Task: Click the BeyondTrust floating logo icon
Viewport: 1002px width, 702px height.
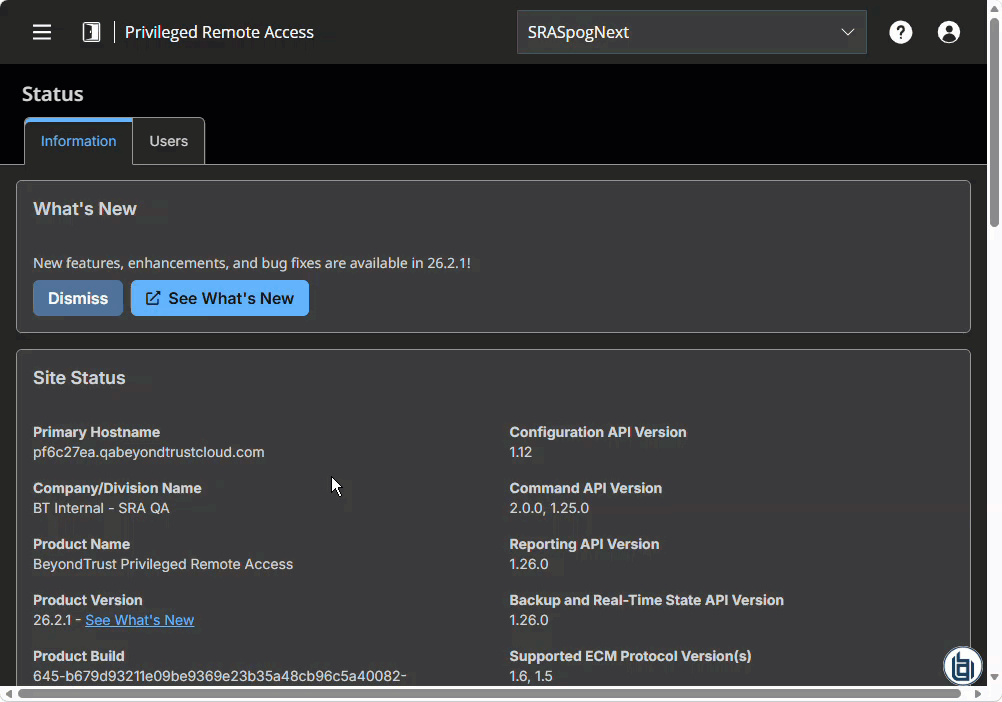Action: 962,666
